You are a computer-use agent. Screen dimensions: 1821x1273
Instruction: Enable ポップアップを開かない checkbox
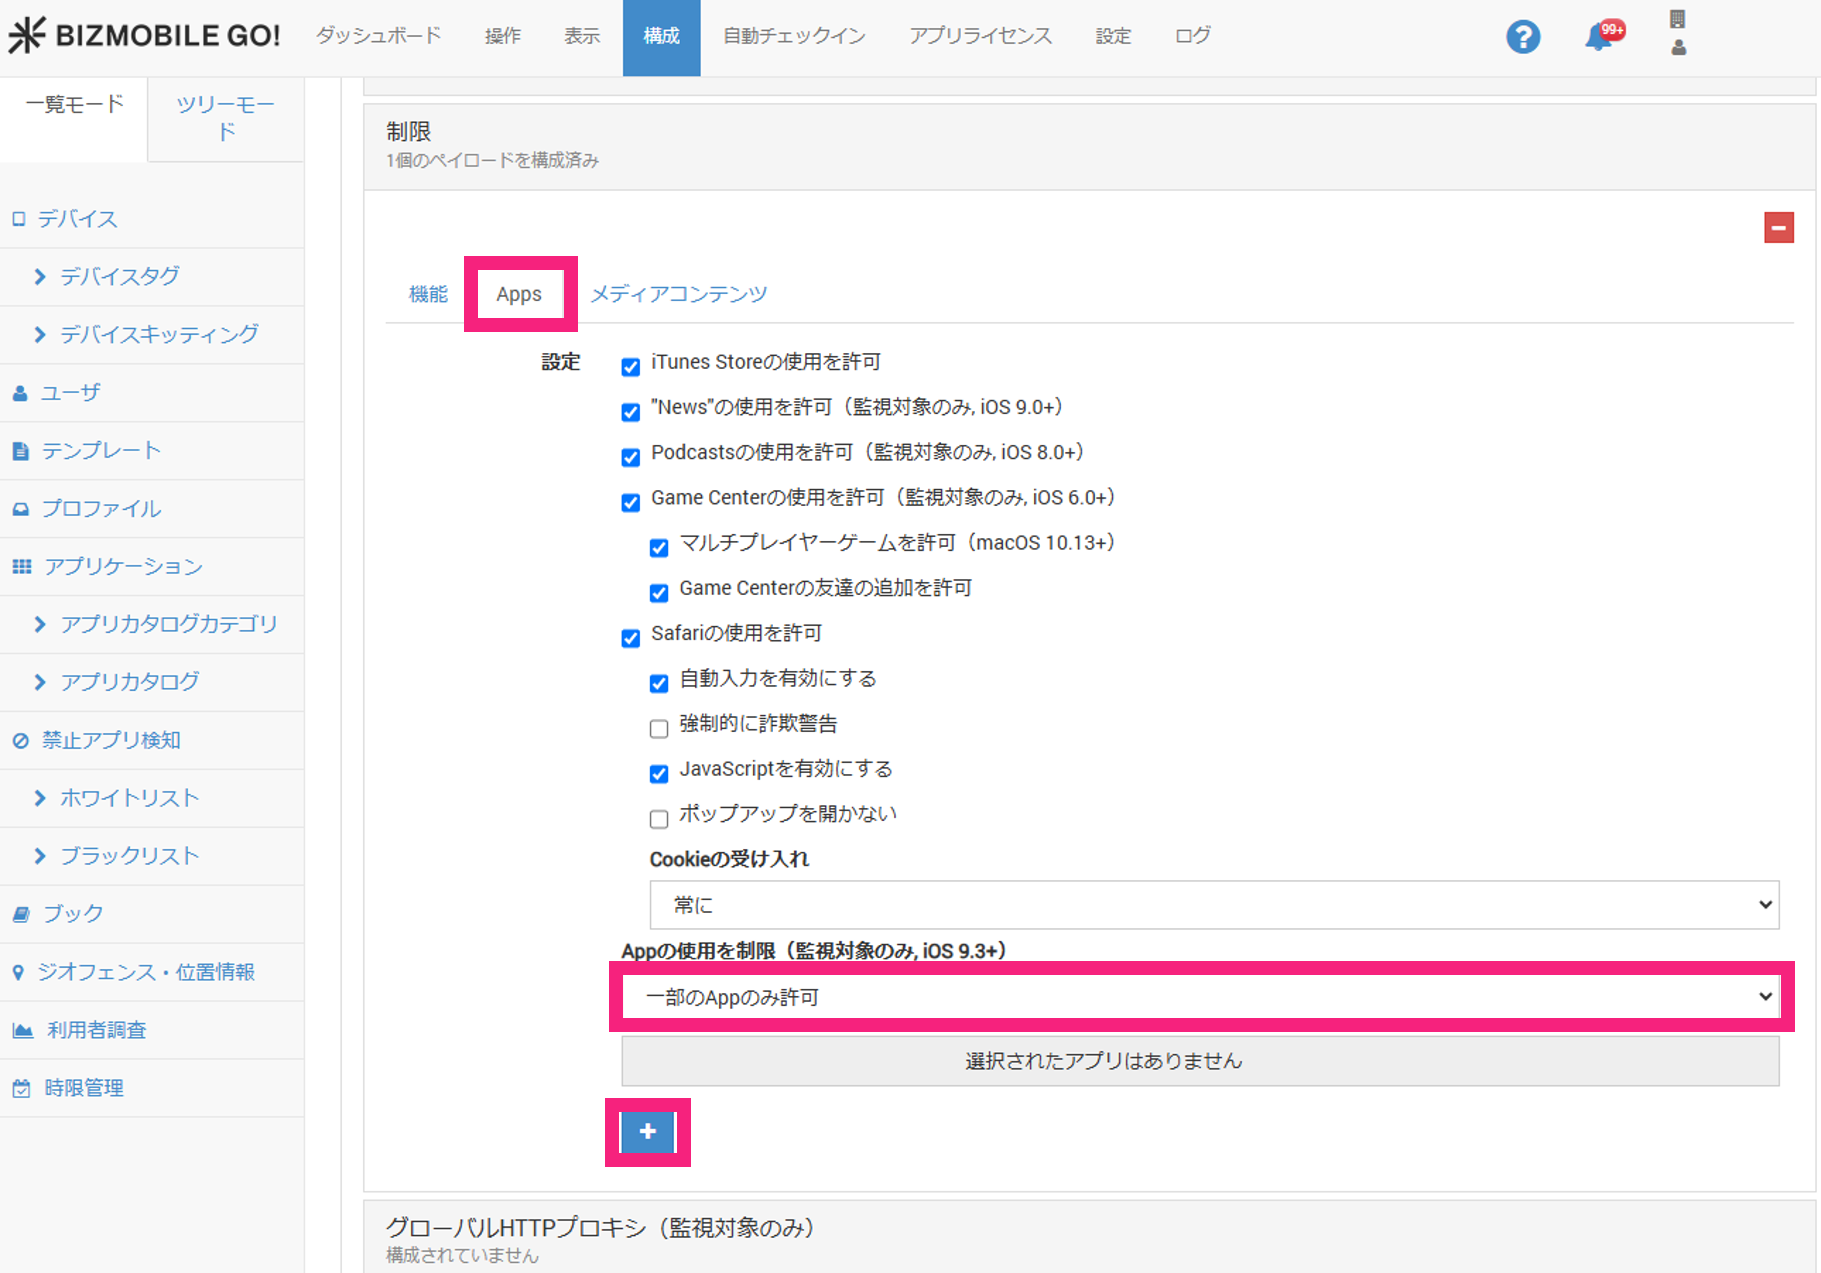(x=659, y=819)
